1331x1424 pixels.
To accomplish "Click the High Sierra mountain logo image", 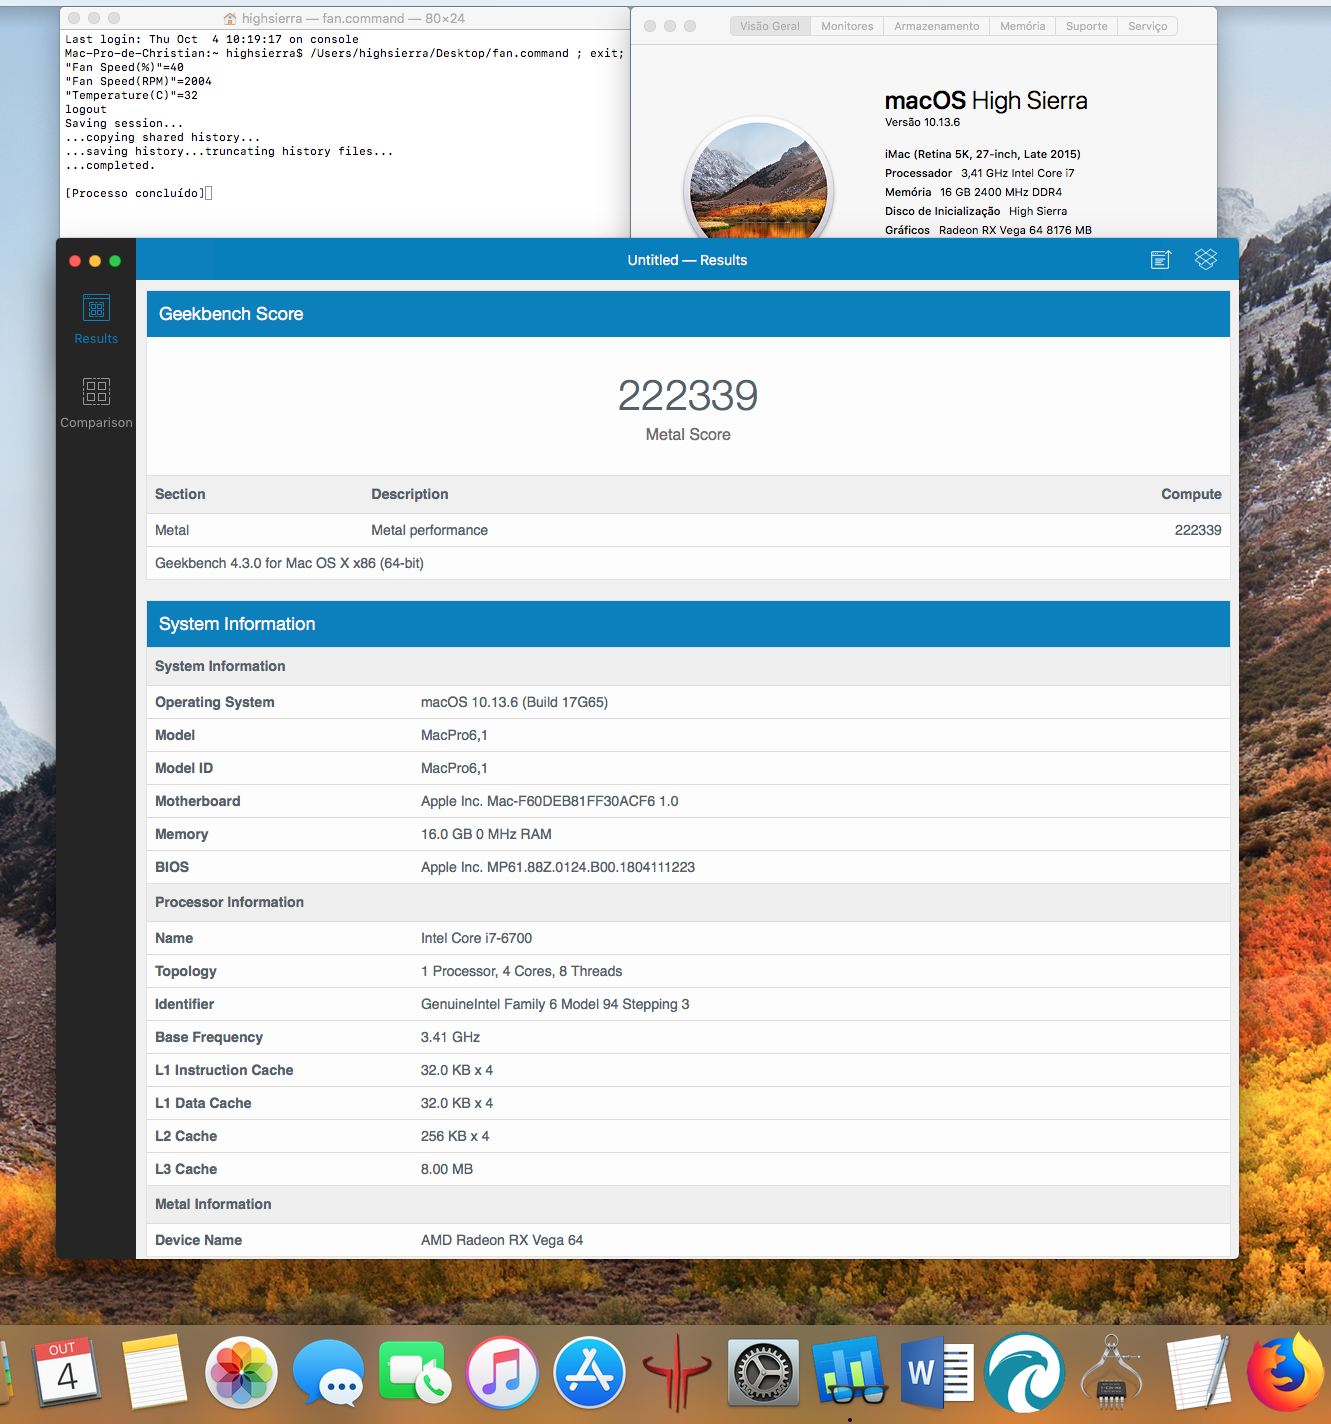I will (759, 180).
